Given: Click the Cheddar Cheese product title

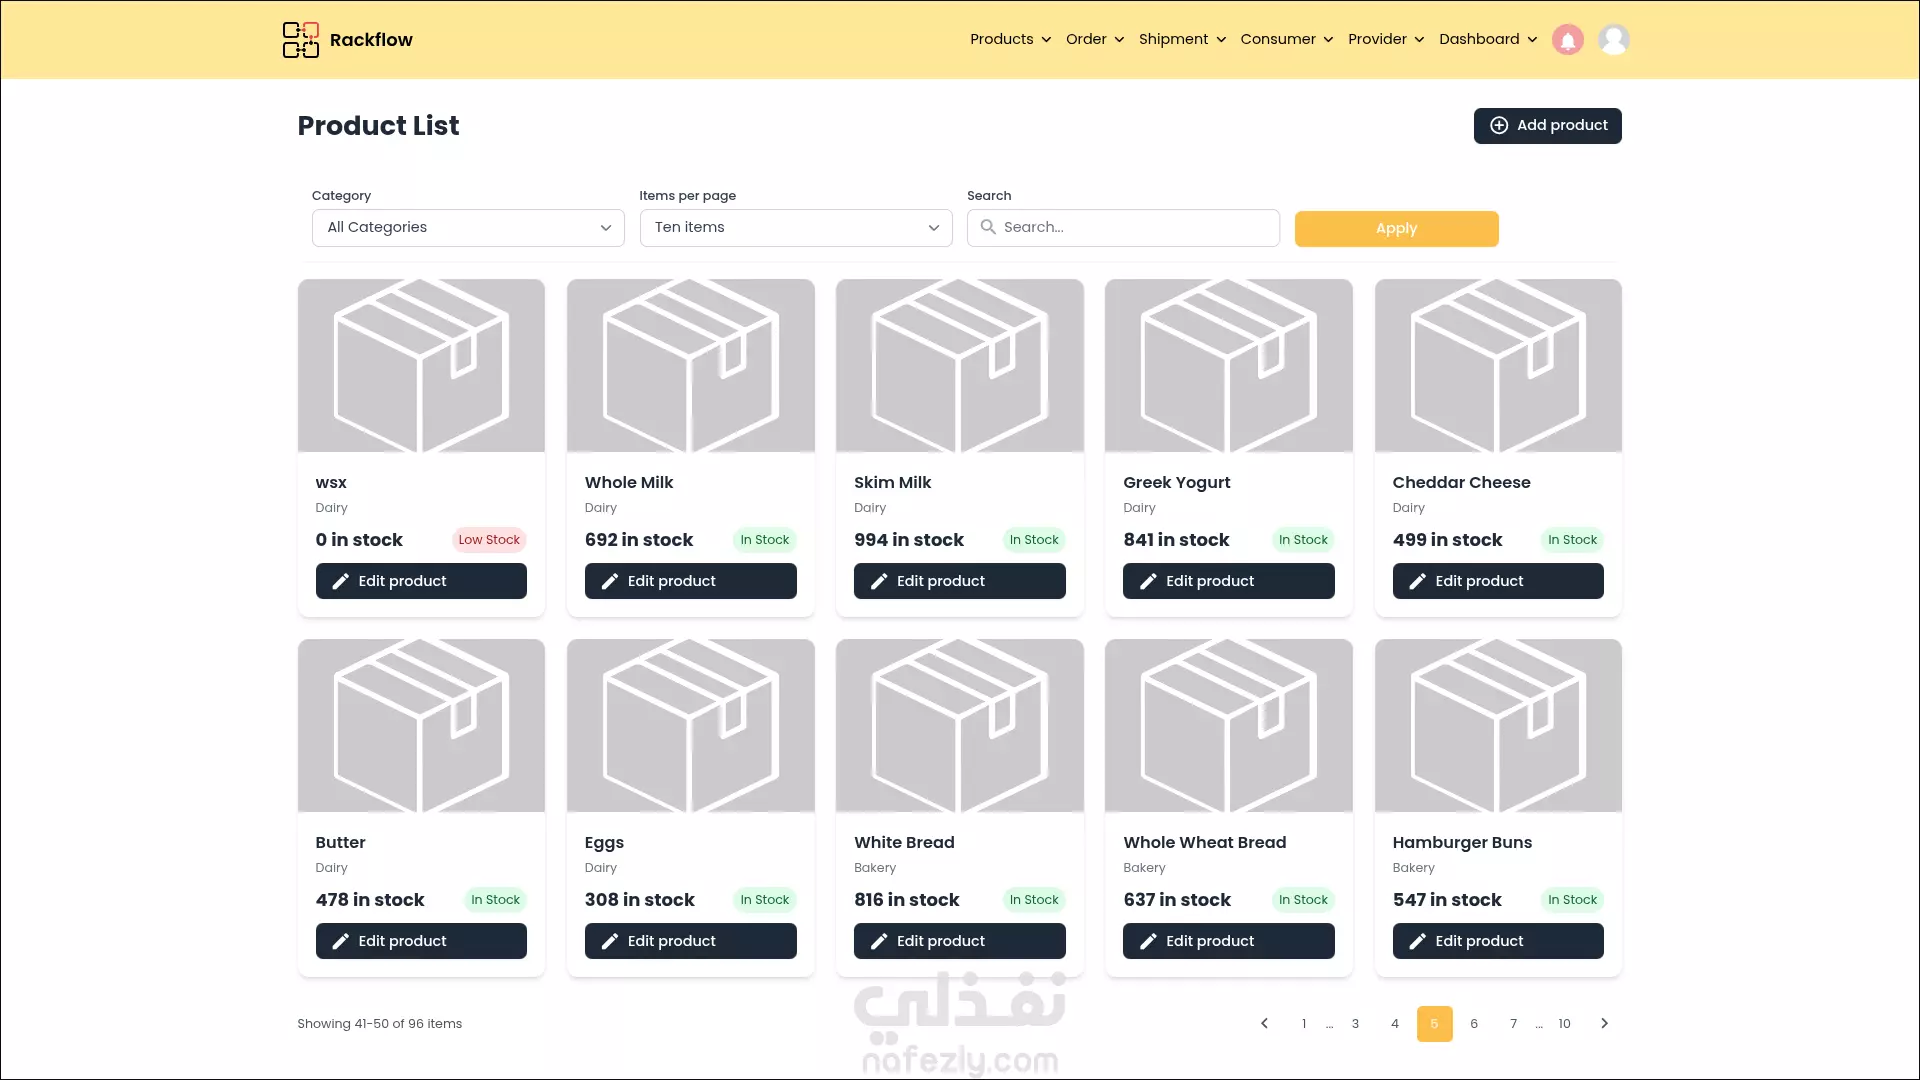Looking at the screenshot, I should coord(1461,482).
